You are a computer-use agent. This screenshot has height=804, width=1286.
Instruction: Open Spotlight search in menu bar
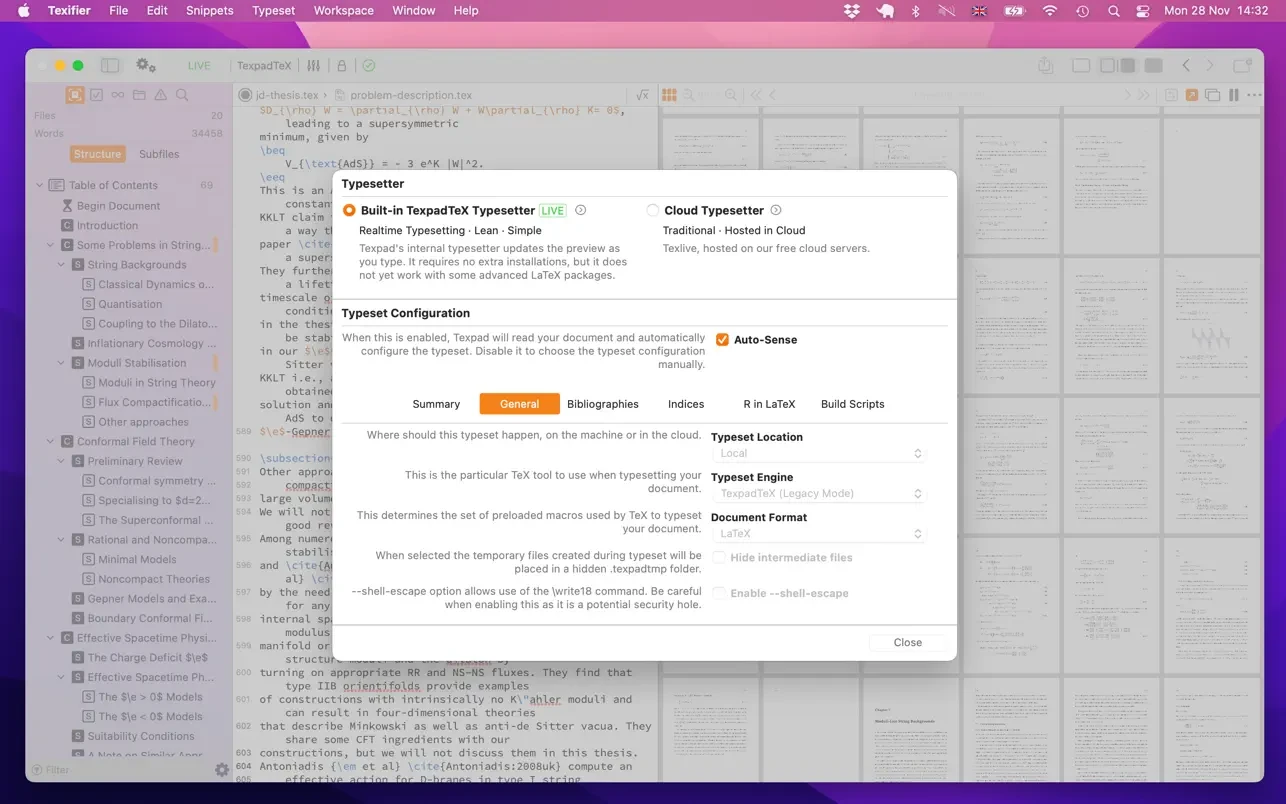[x=1114, y=11]
